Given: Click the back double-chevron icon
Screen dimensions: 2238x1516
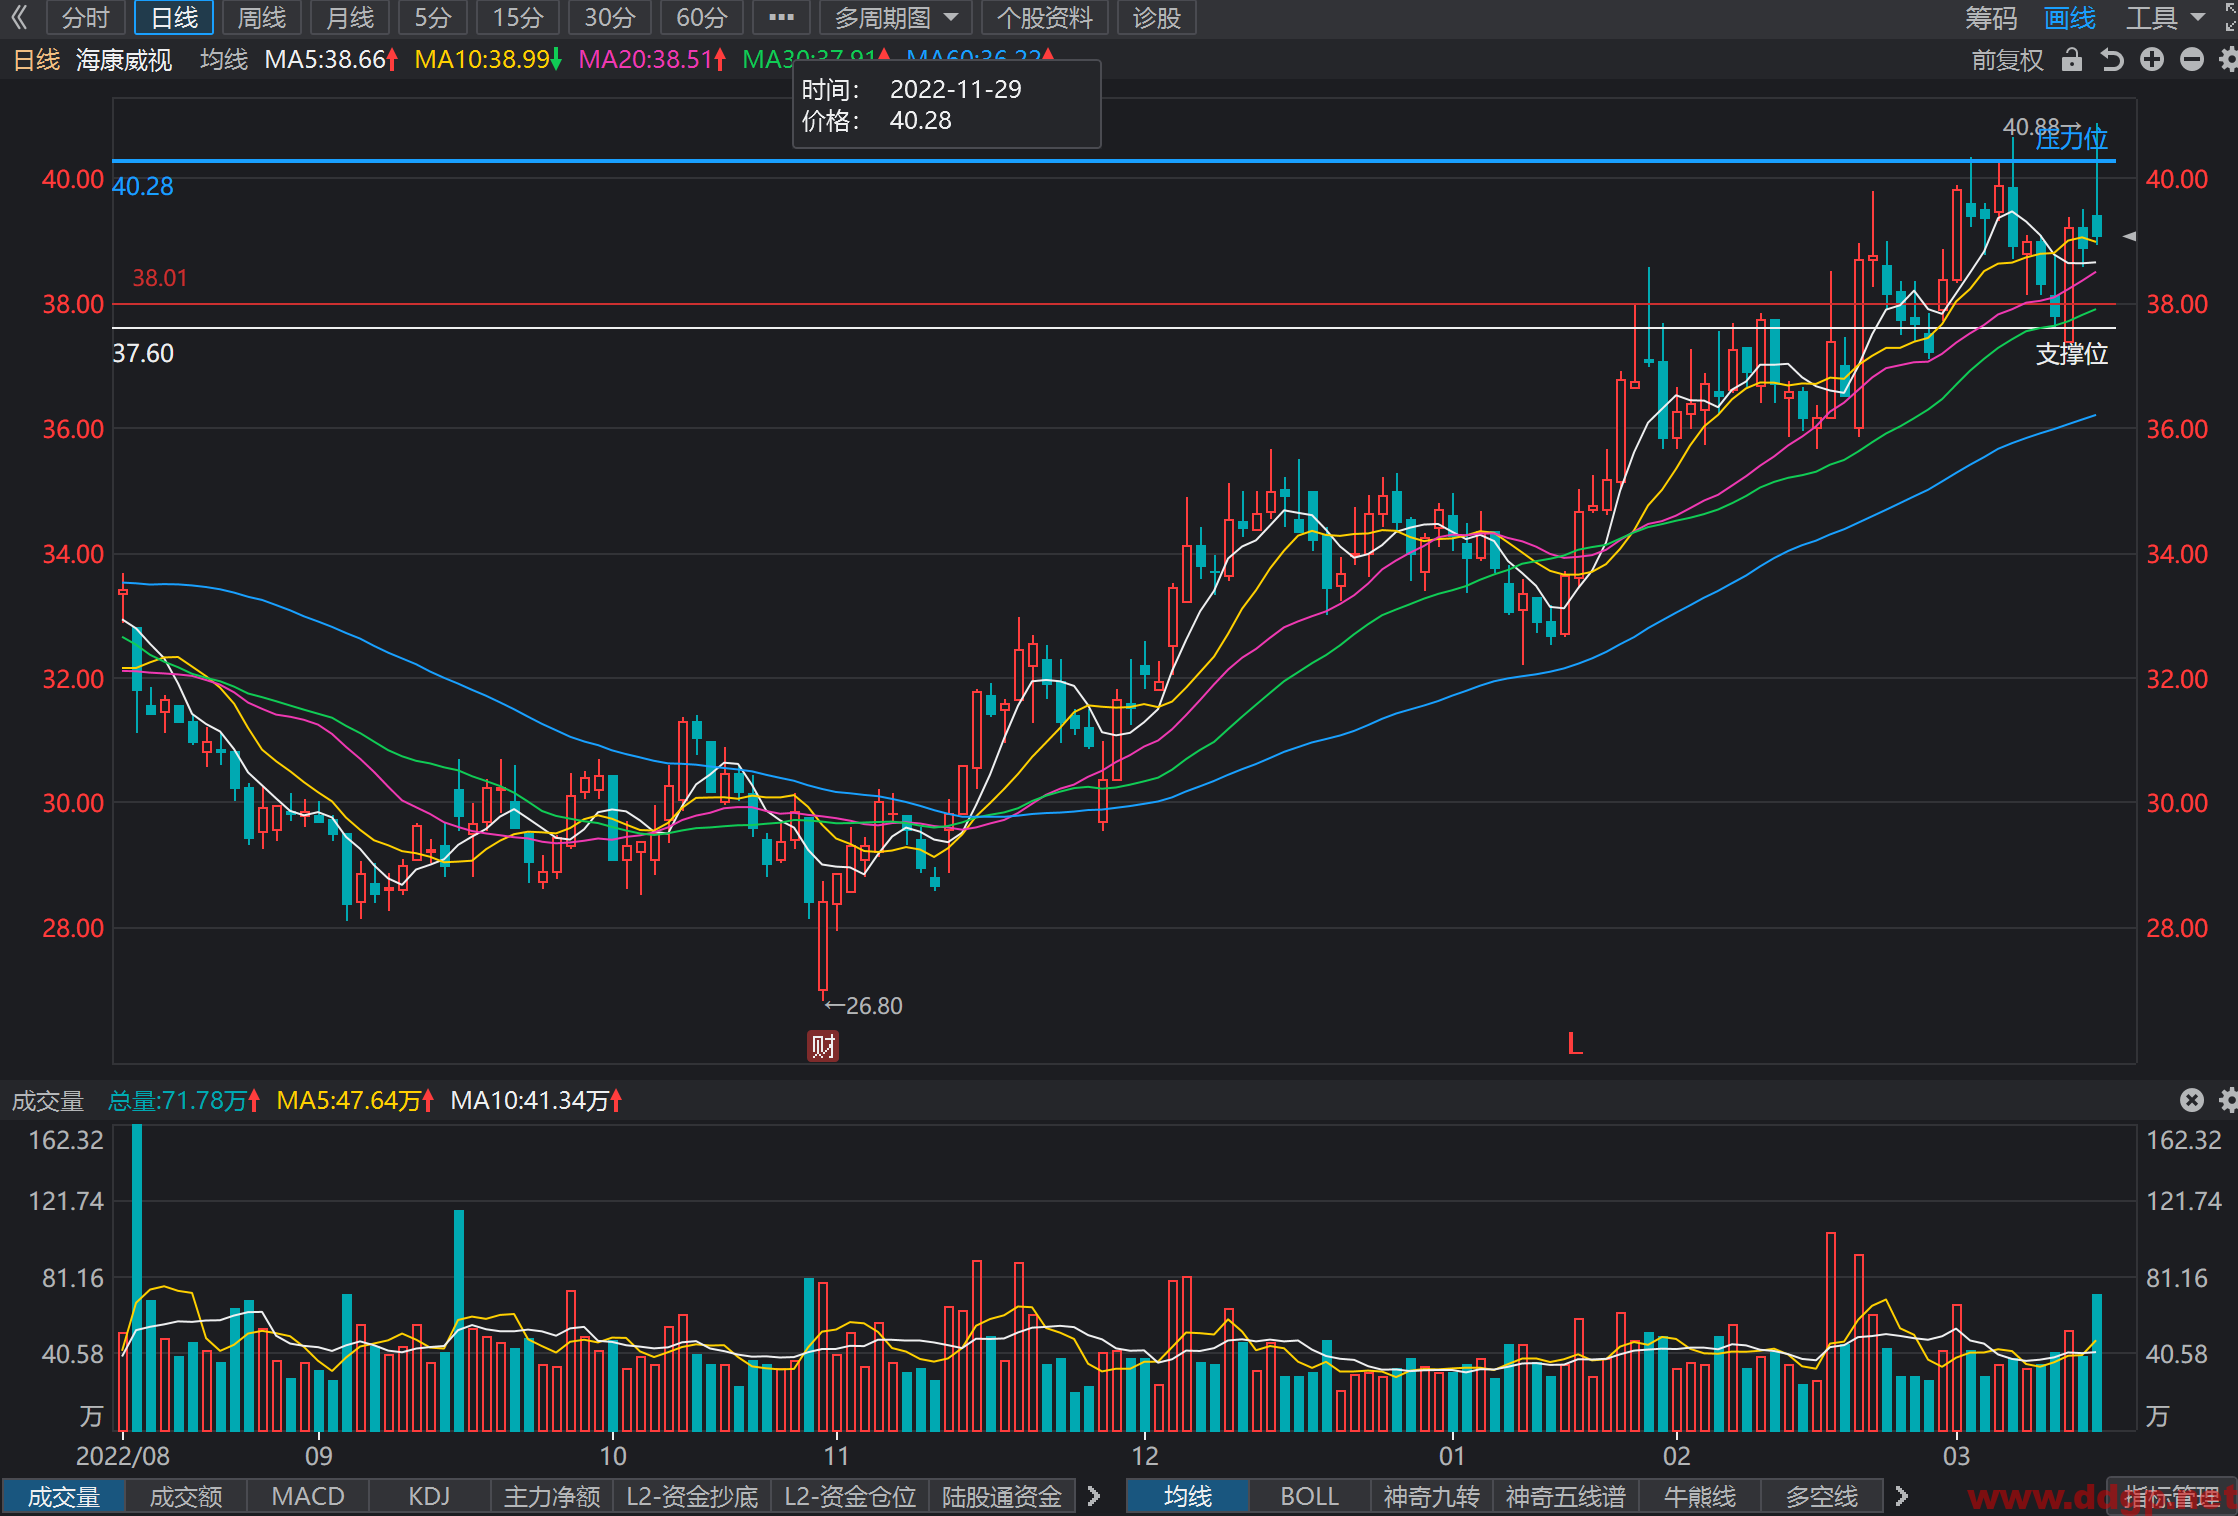Looking at the screenshot, I should (x=19, y=17).
